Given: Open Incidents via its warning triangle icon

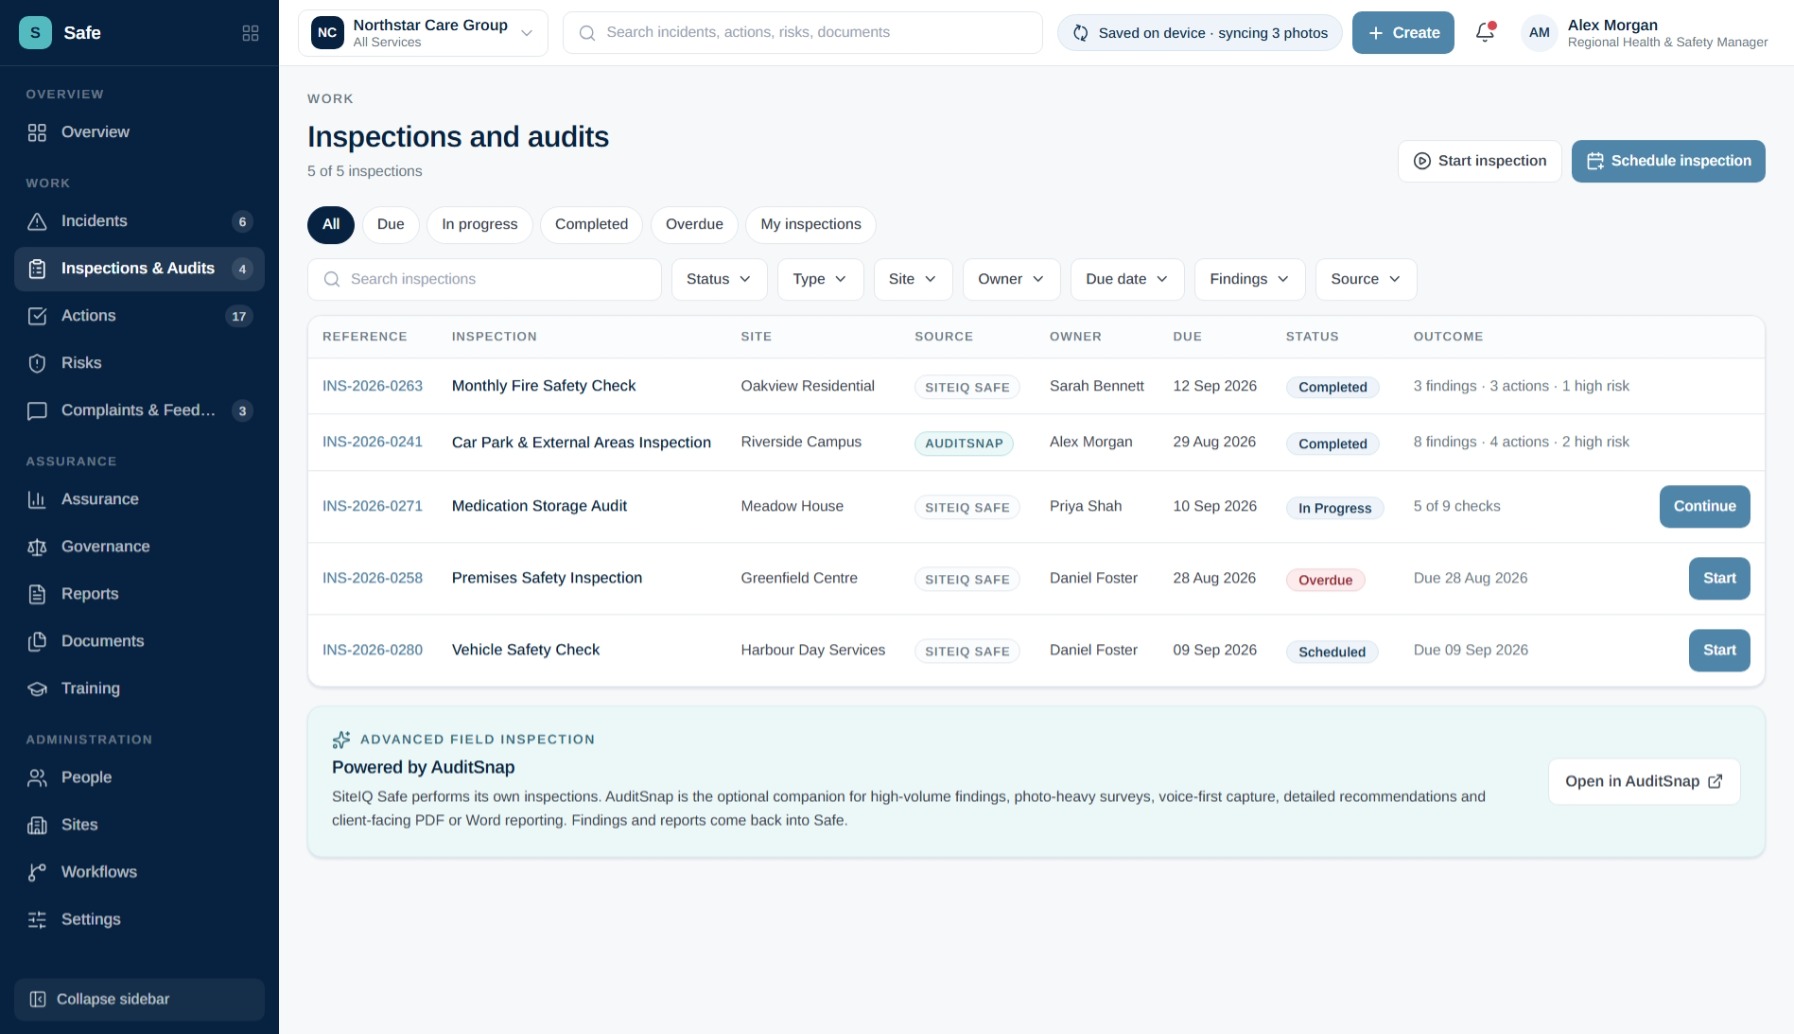Looking at the screenshot, I should pyautogui.click(x=37, y=221).
